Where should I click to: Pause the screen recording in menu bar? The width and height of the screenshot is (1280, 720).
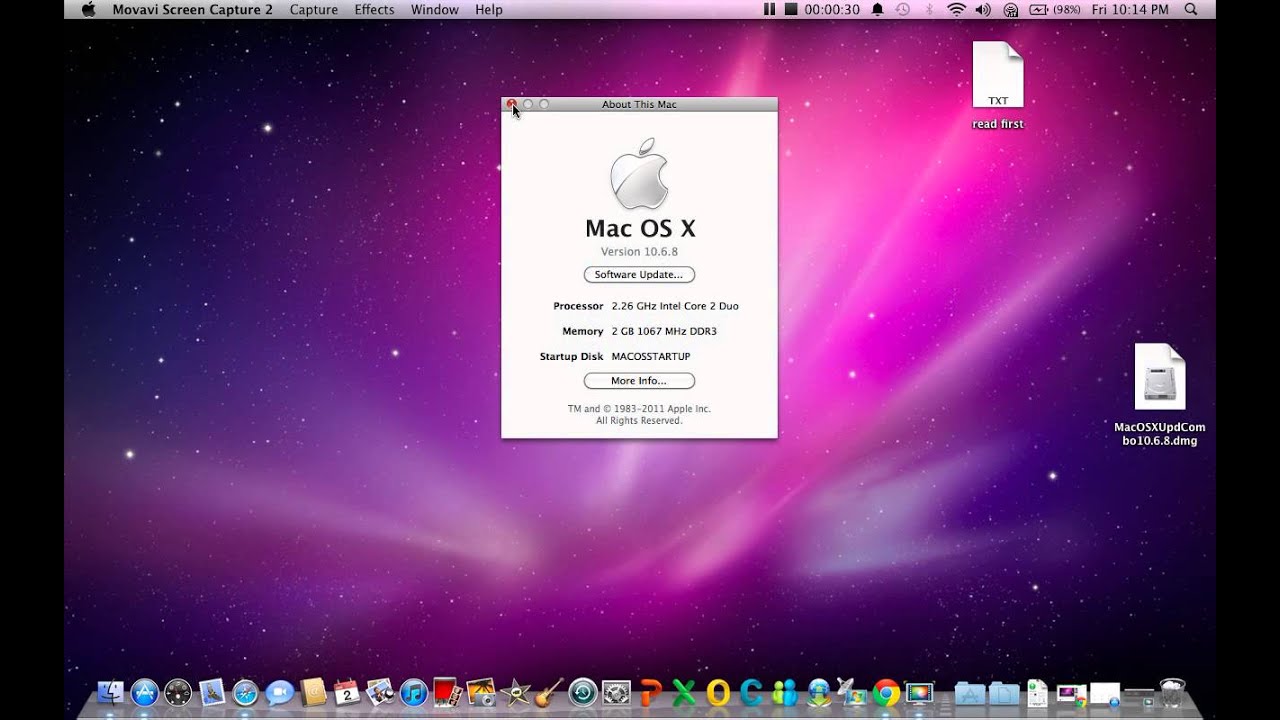click(768, 9)
